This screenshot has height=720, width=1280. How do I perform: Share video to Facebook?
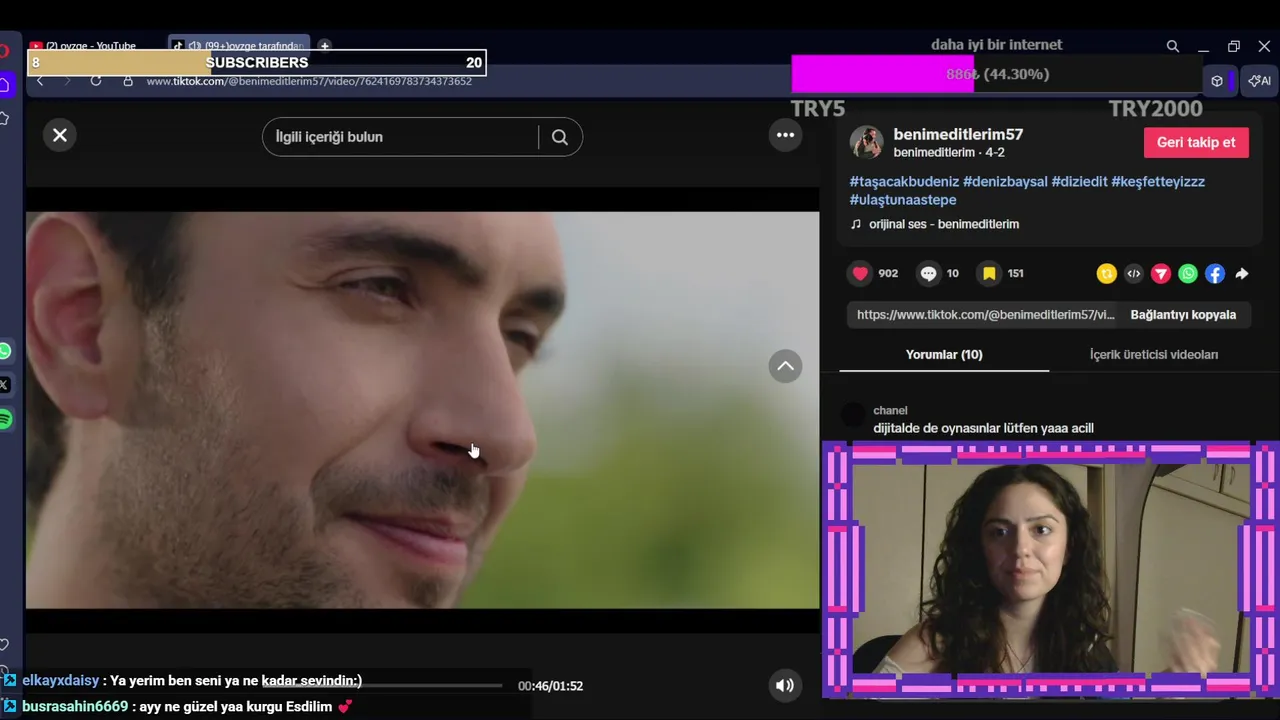1215,273
